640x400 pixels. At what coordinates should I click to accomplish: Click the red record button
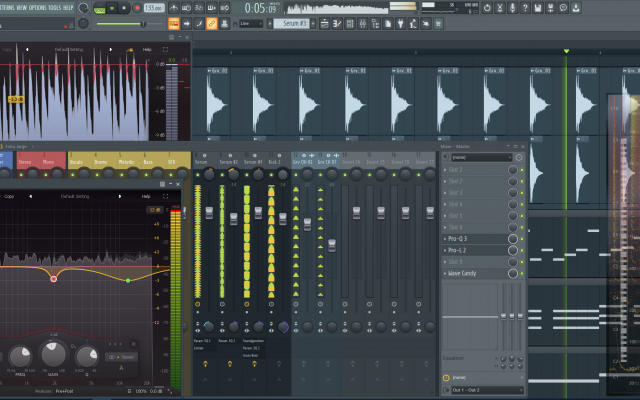[x=137, y=8]
